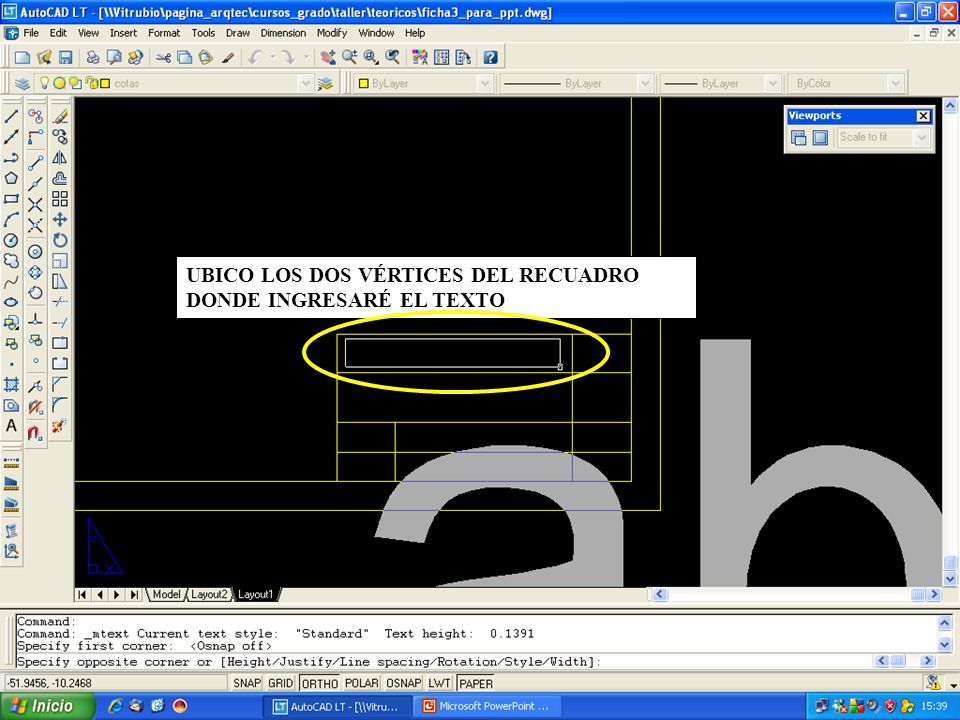Select the Revision Cloud tool
The image size is (960, 720).
pyautogui.click(x=11, y=261)
